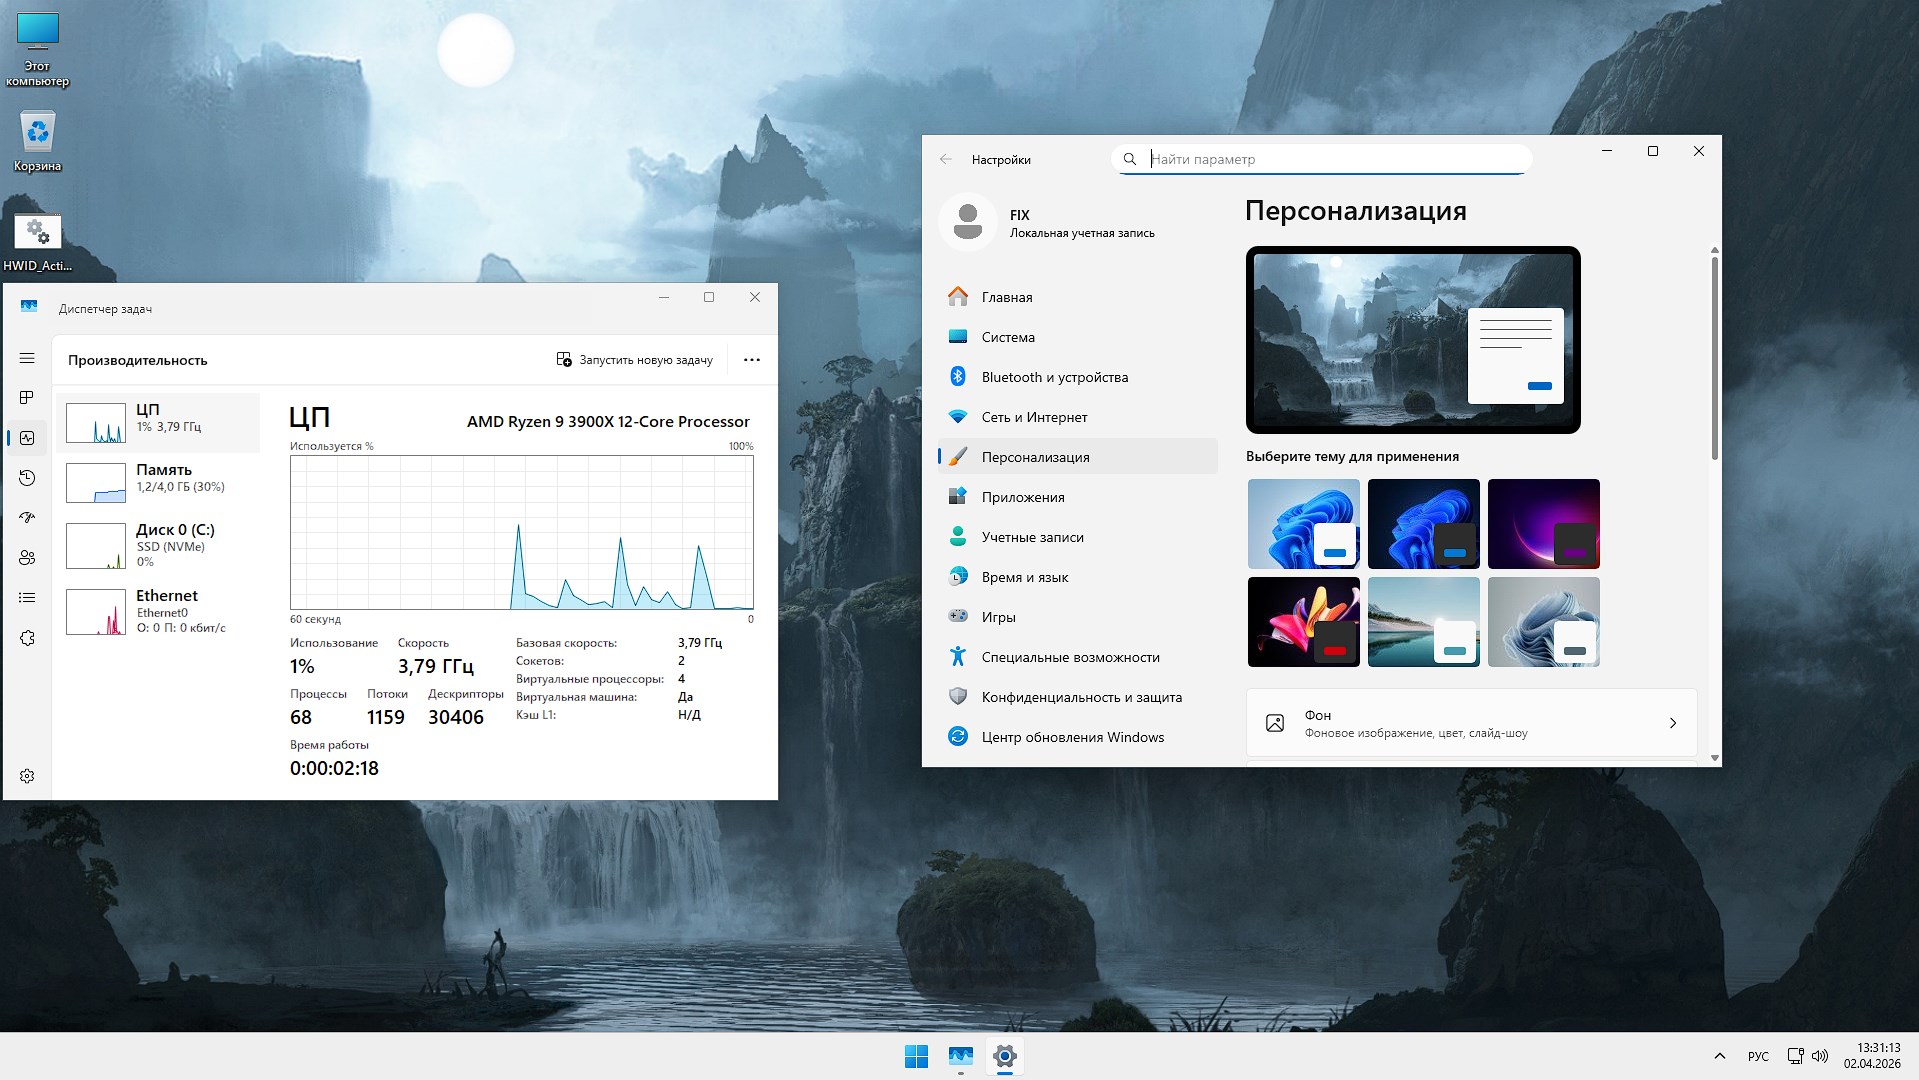This screenshot has height=1080, width=1919.
Task: Click the Settings back arrow button
Action: (946, 159)
